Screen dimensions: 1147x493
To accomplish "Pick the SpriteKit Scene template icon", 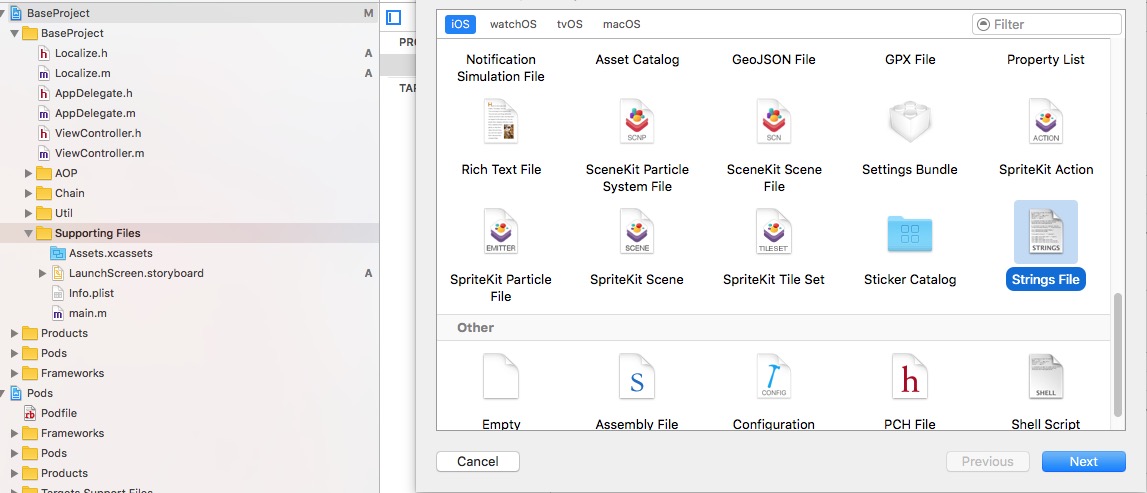I will pos(636,231).
